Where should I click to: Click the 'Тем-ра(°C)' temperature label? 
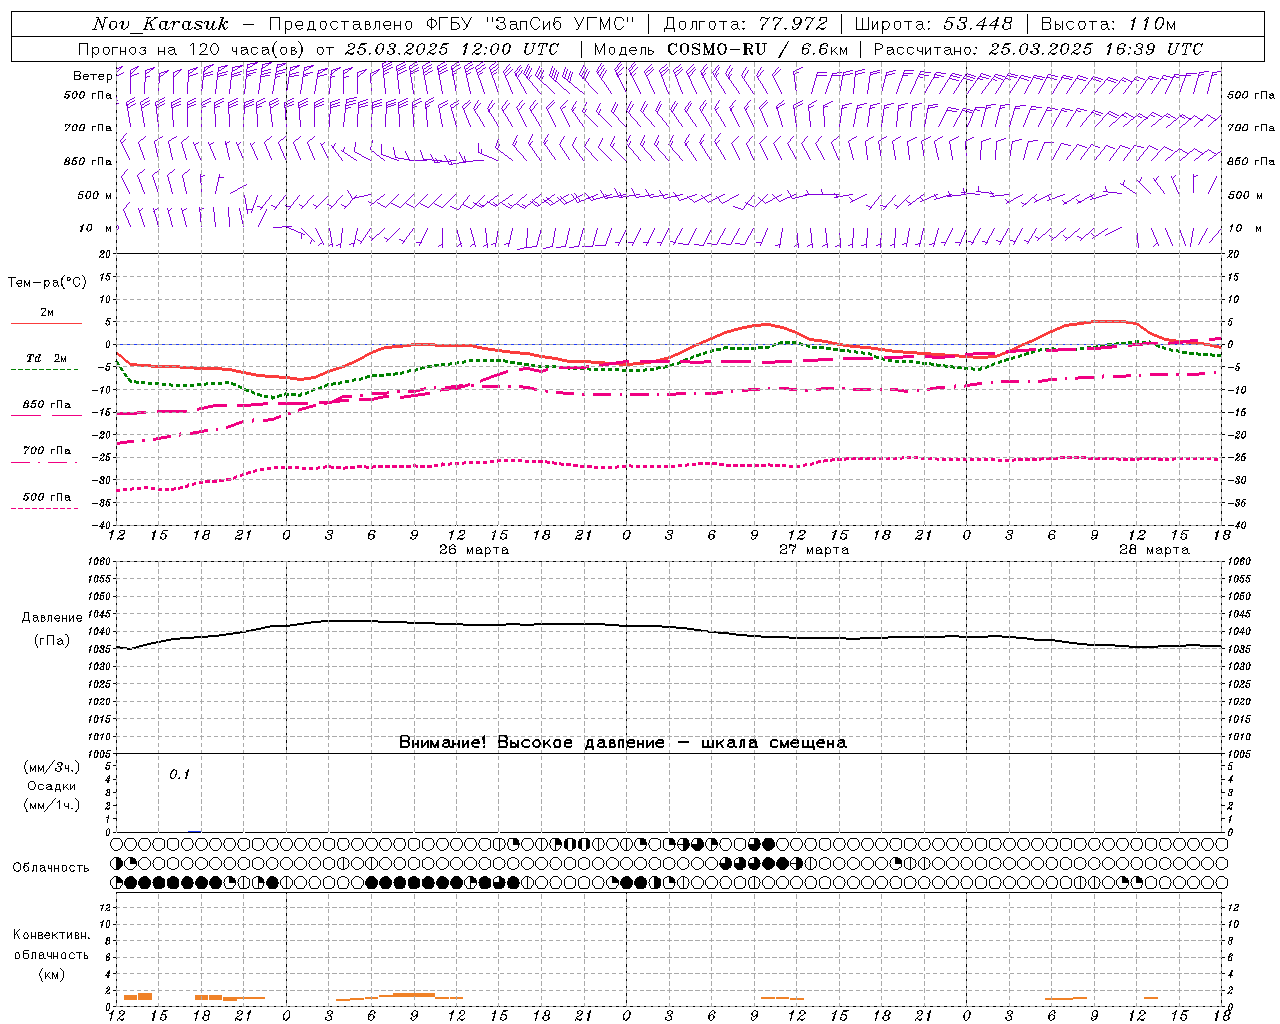pyautogui.click(x=47, y=283)
